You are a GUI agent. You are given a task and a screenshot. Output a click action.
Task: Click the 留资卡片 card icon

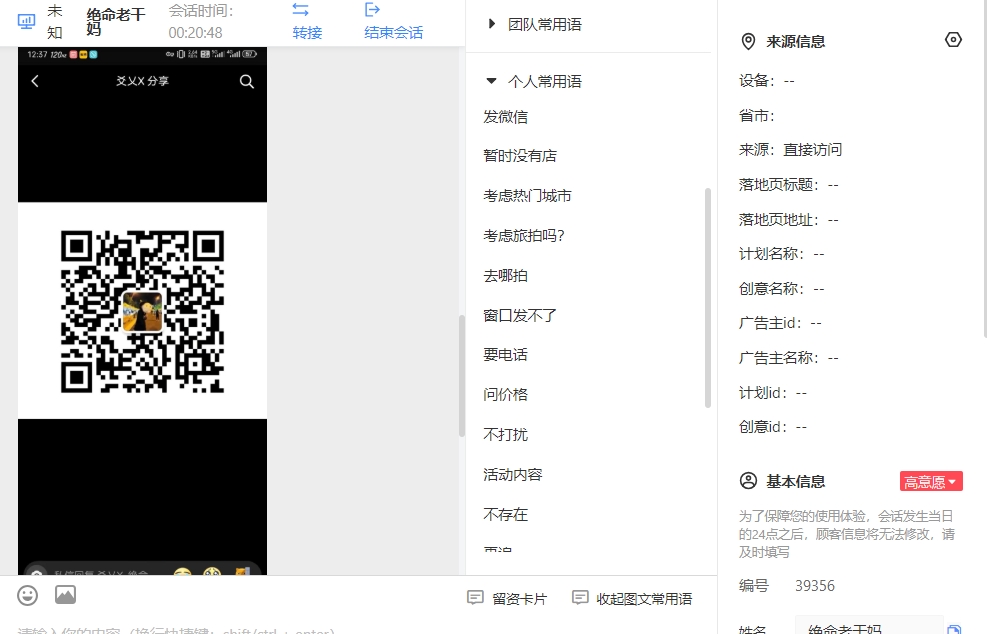coord(475,597)
